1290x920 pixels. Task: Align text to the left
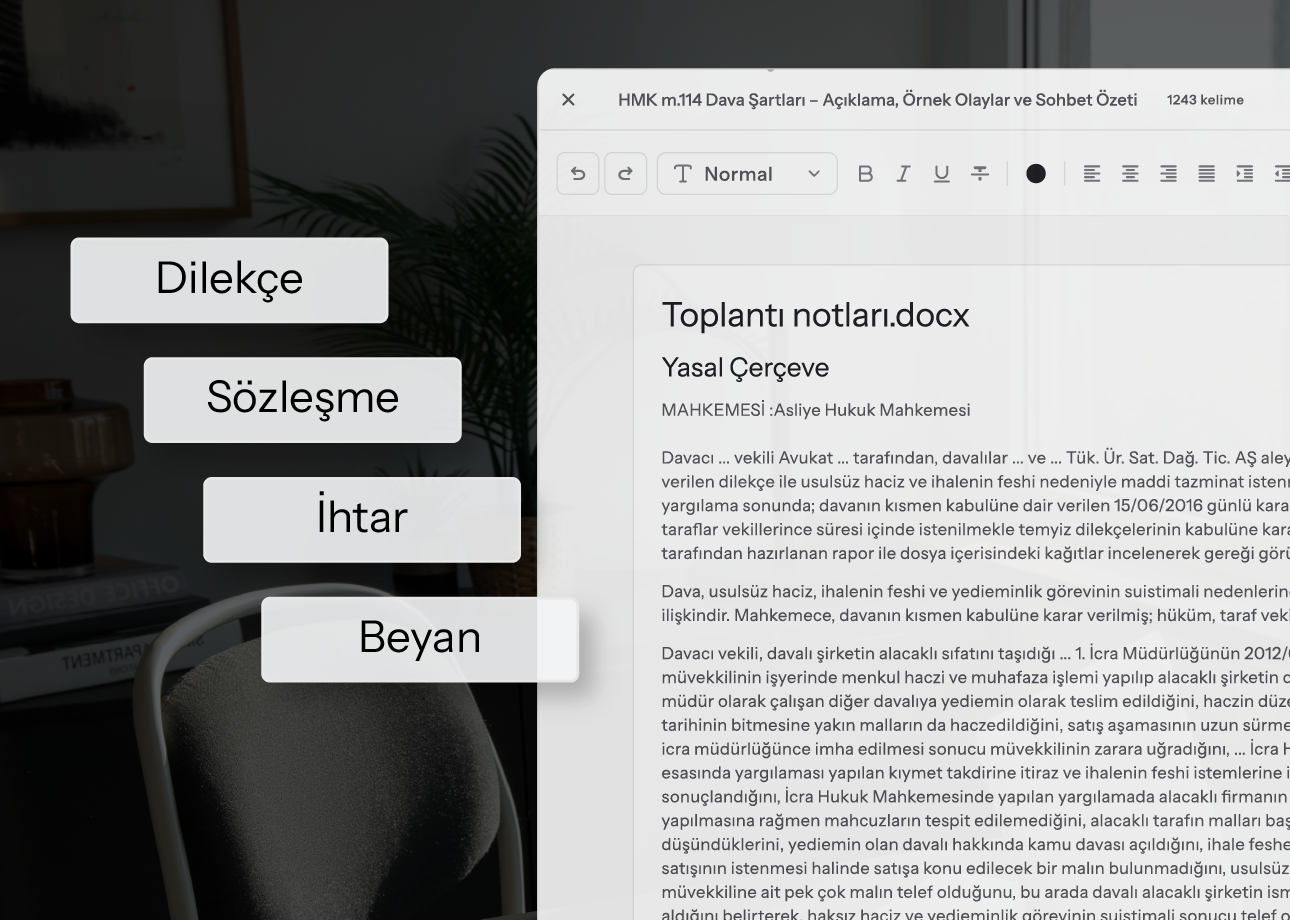[x=1092, y=174]
